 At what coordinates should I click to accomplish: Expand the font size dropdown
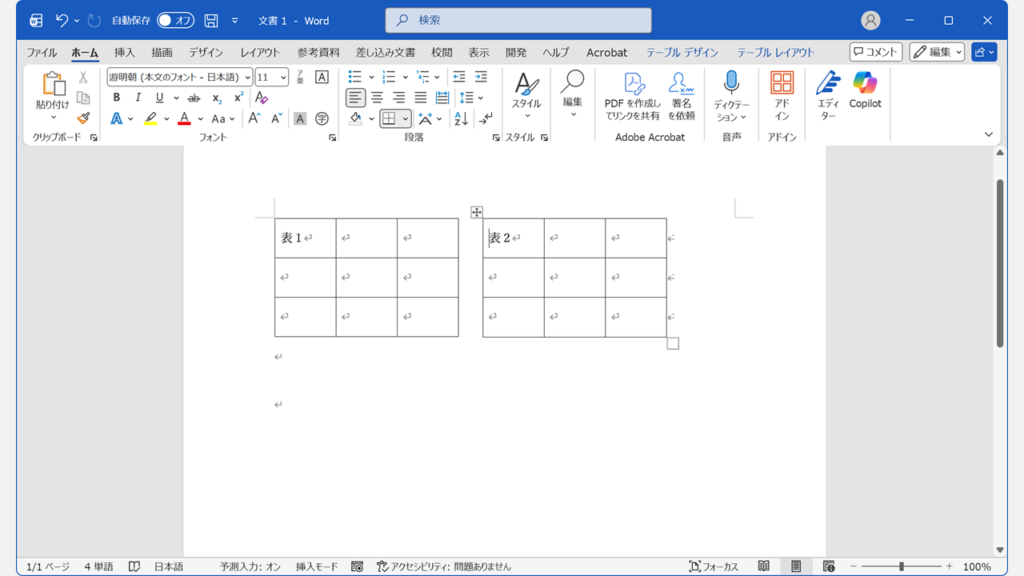pos(284,77)
